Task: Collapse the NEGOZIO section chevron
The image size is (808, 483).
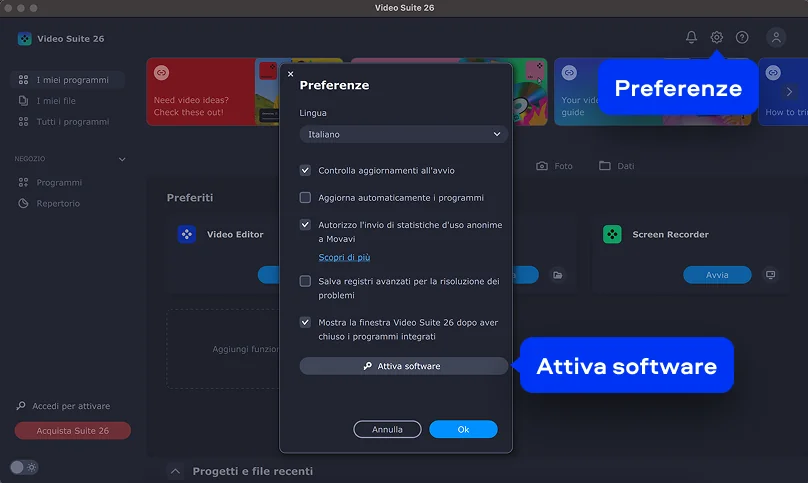Action: (x=122, y=159)
